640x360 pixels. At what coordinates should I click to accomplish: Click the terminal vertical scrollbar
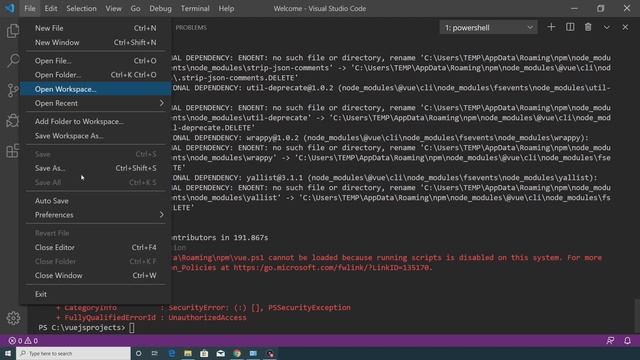(637, 316)
